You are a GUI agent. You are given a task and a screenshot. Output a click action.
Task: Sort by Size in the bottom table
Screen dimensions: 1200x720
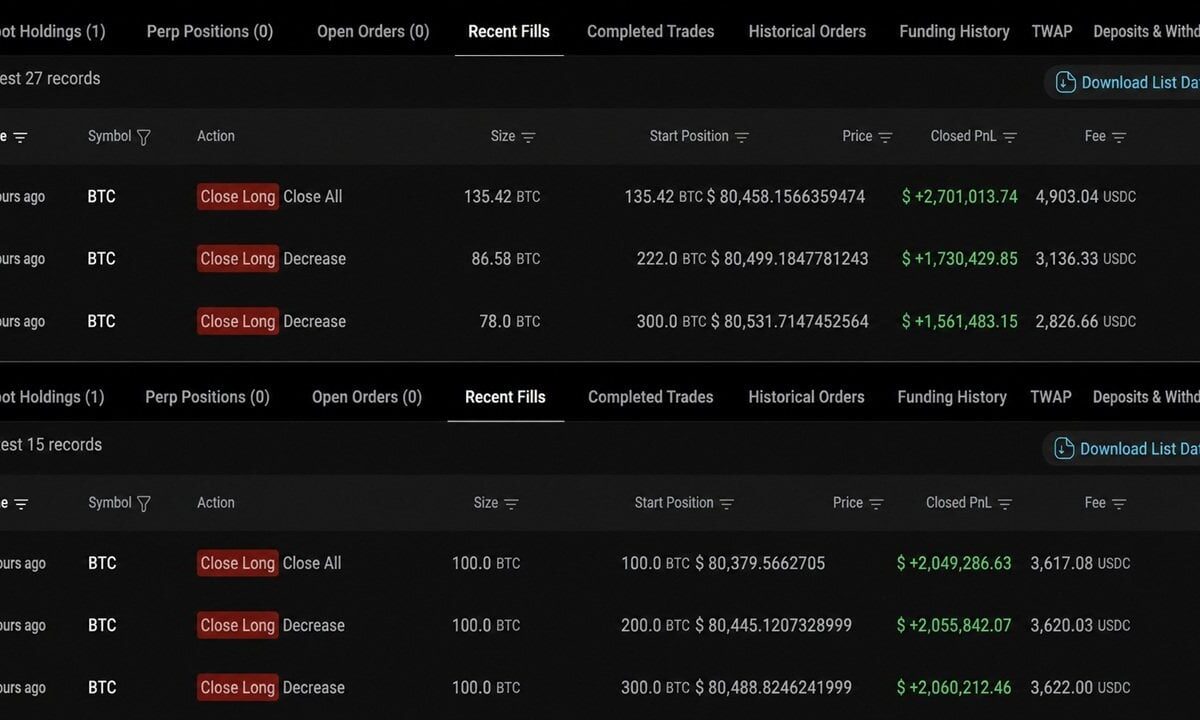pyautogui.click(x=511, y=504)
